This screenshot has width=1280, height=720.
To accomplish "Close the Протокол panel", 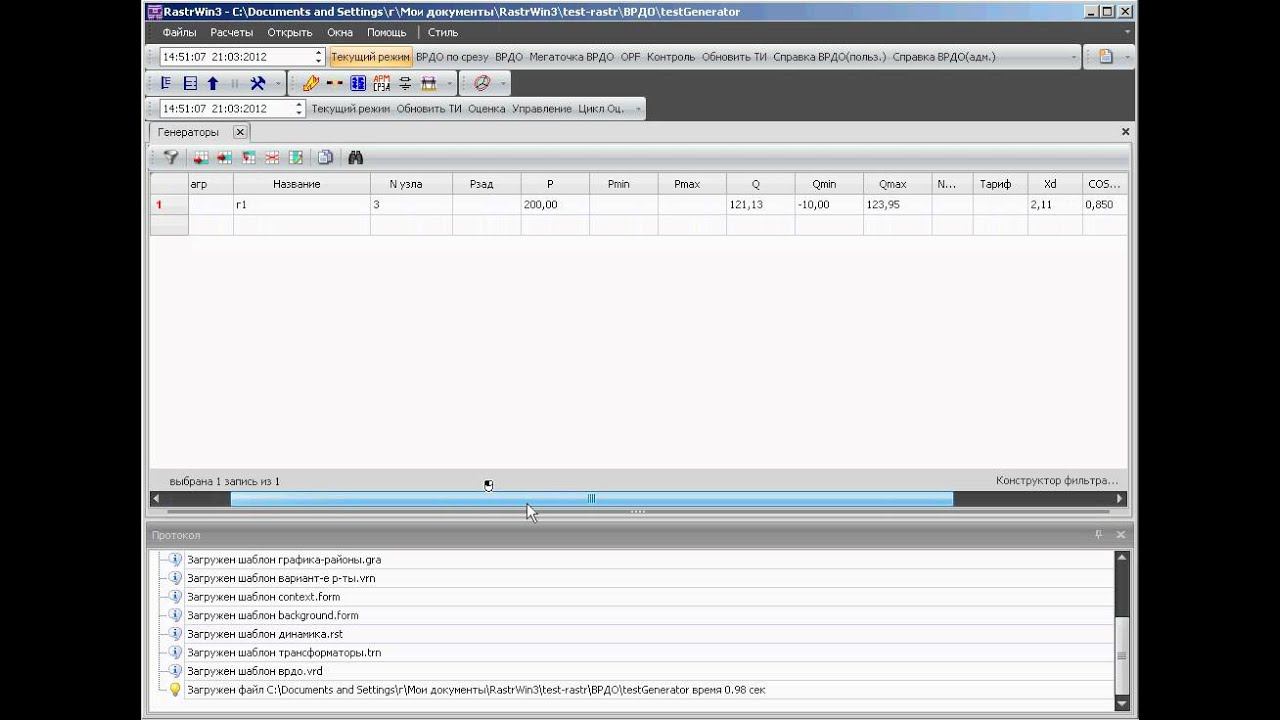I will 1121,535.
